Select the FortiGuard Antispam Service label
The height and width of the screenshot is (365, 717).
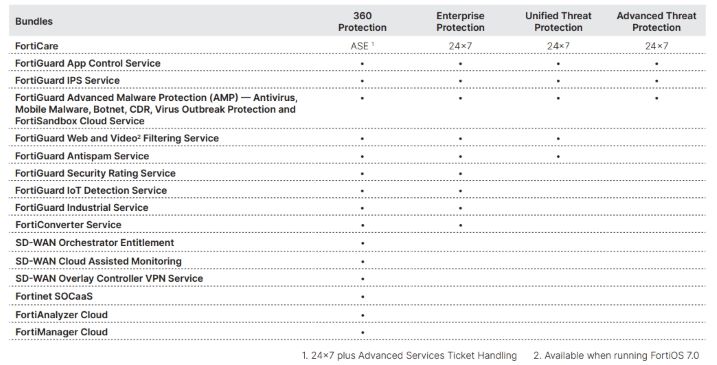(82, 156)
